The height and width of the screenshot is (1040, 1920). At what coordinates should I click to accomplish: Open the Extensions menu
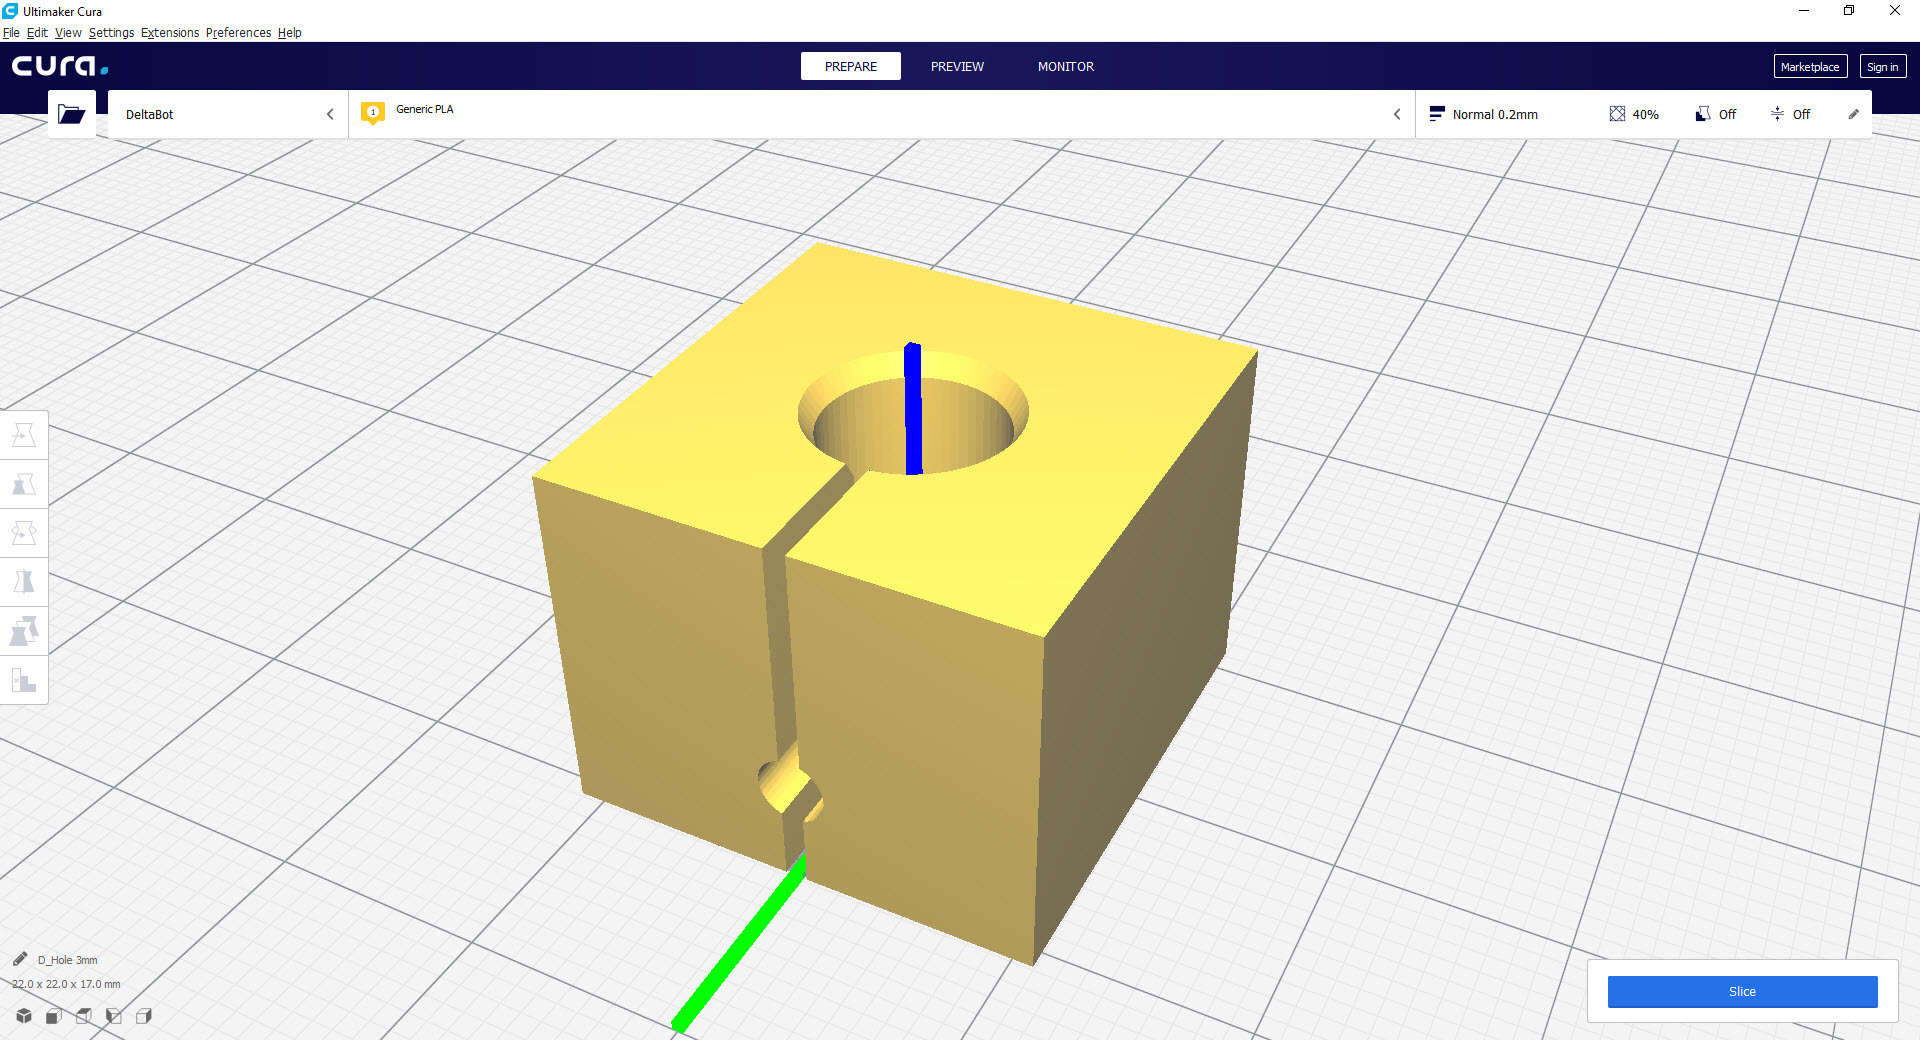pyautogui.click(x=170, y=32)
